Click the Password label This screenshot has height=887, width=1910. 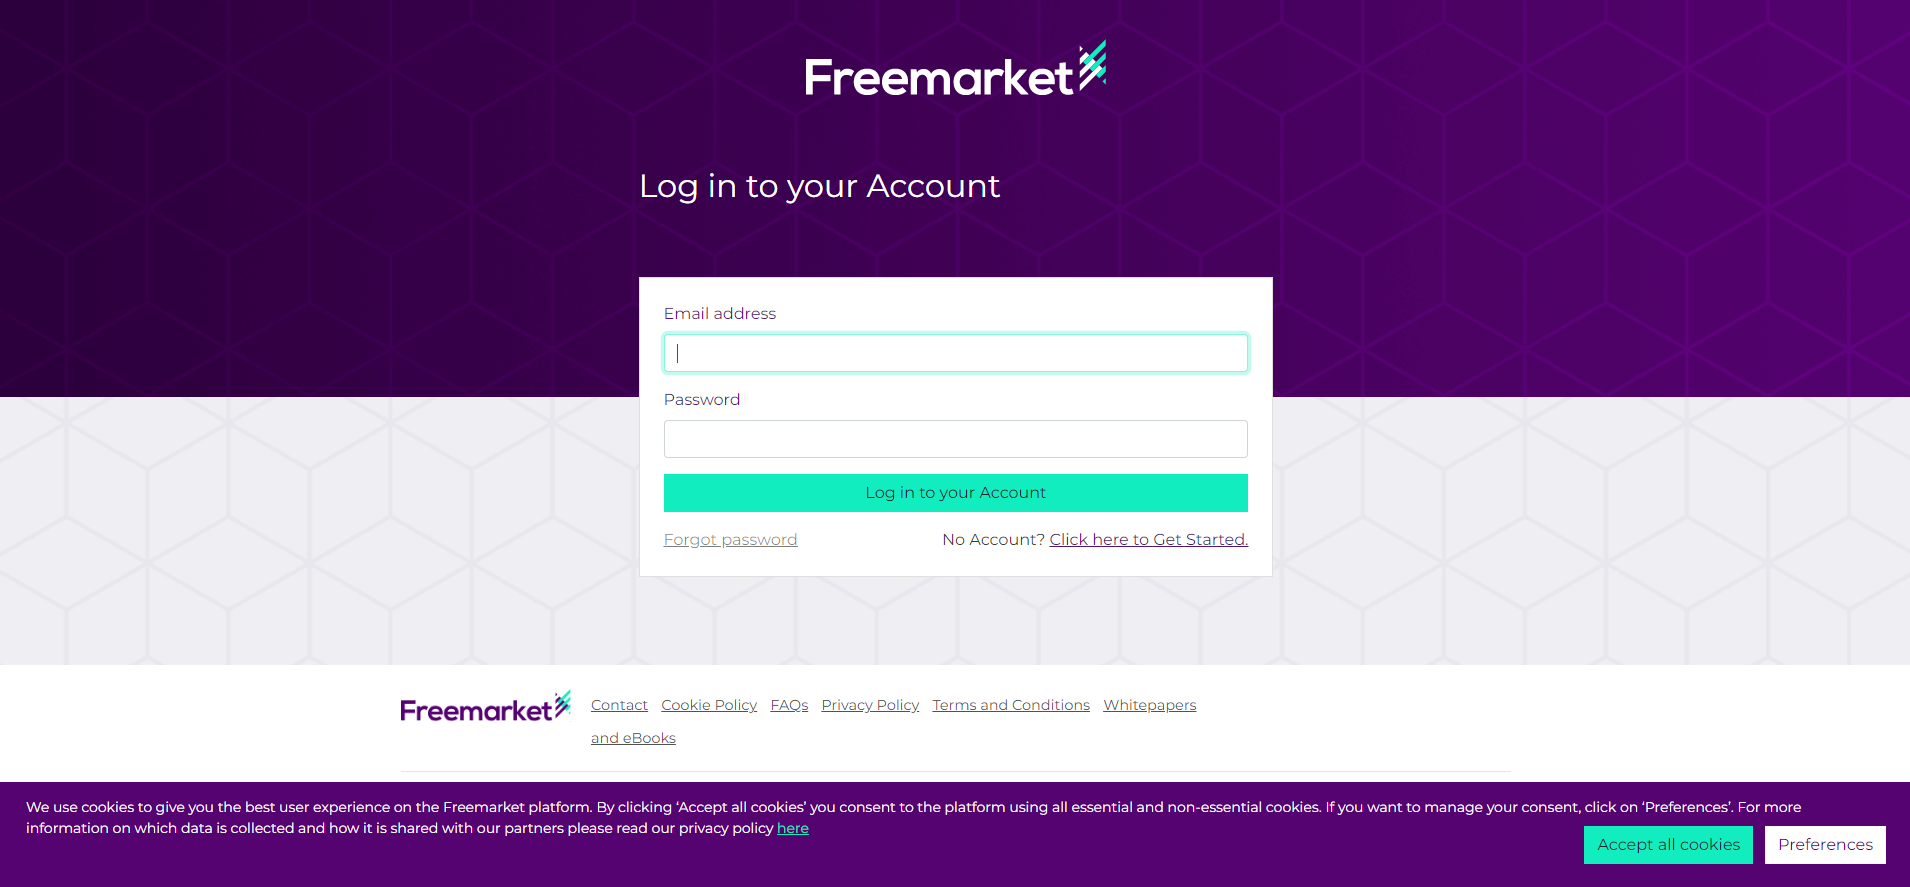[702, 400]
